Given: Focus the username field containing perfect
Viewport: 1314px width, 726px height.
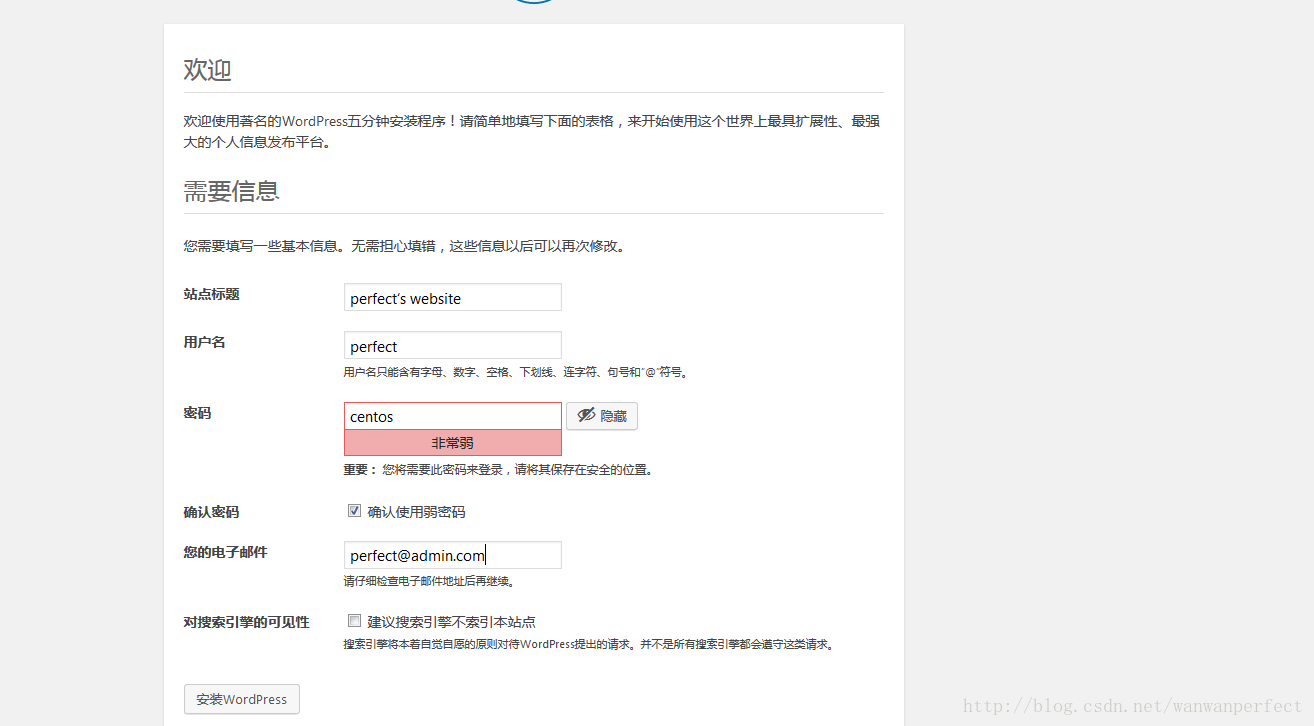Looking at the screenshot, I should [x=452, y=345].
